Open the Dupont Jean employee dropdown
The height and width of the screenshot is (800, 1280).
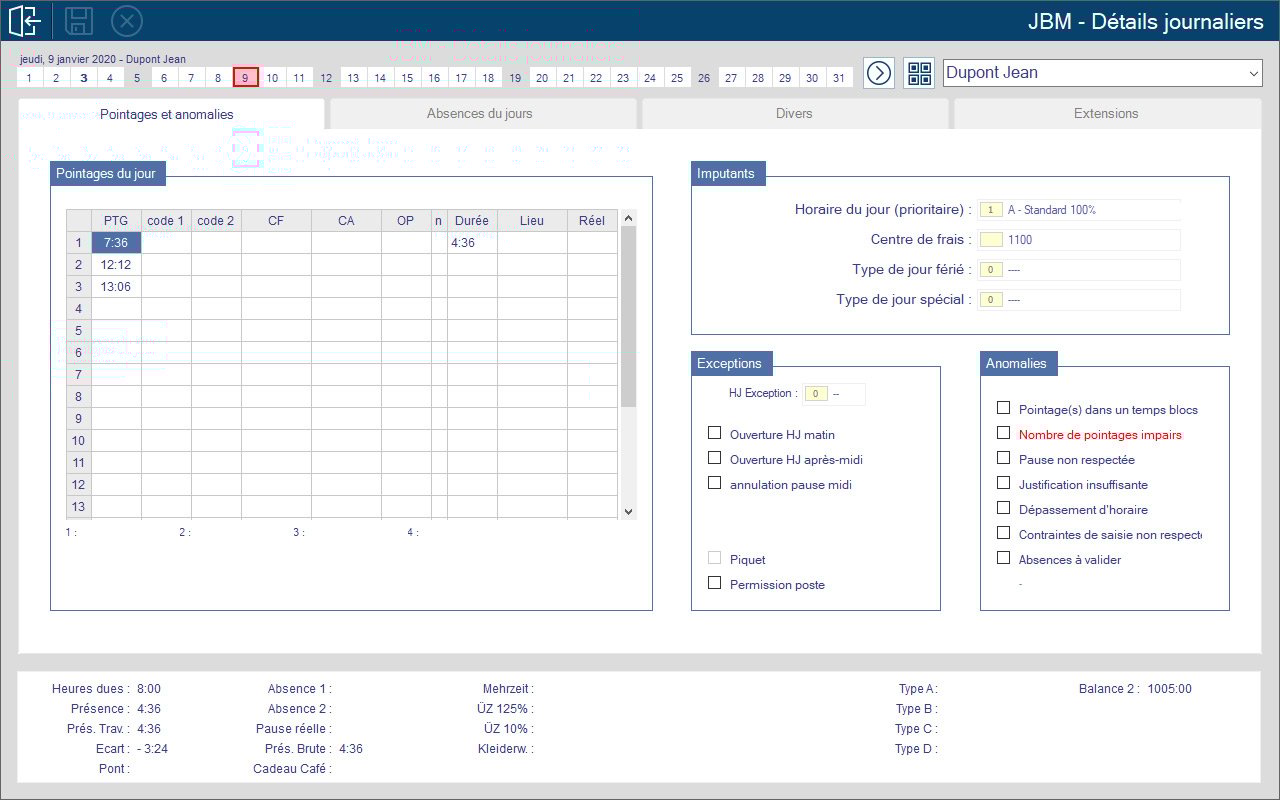click(x=1102, y=73)
